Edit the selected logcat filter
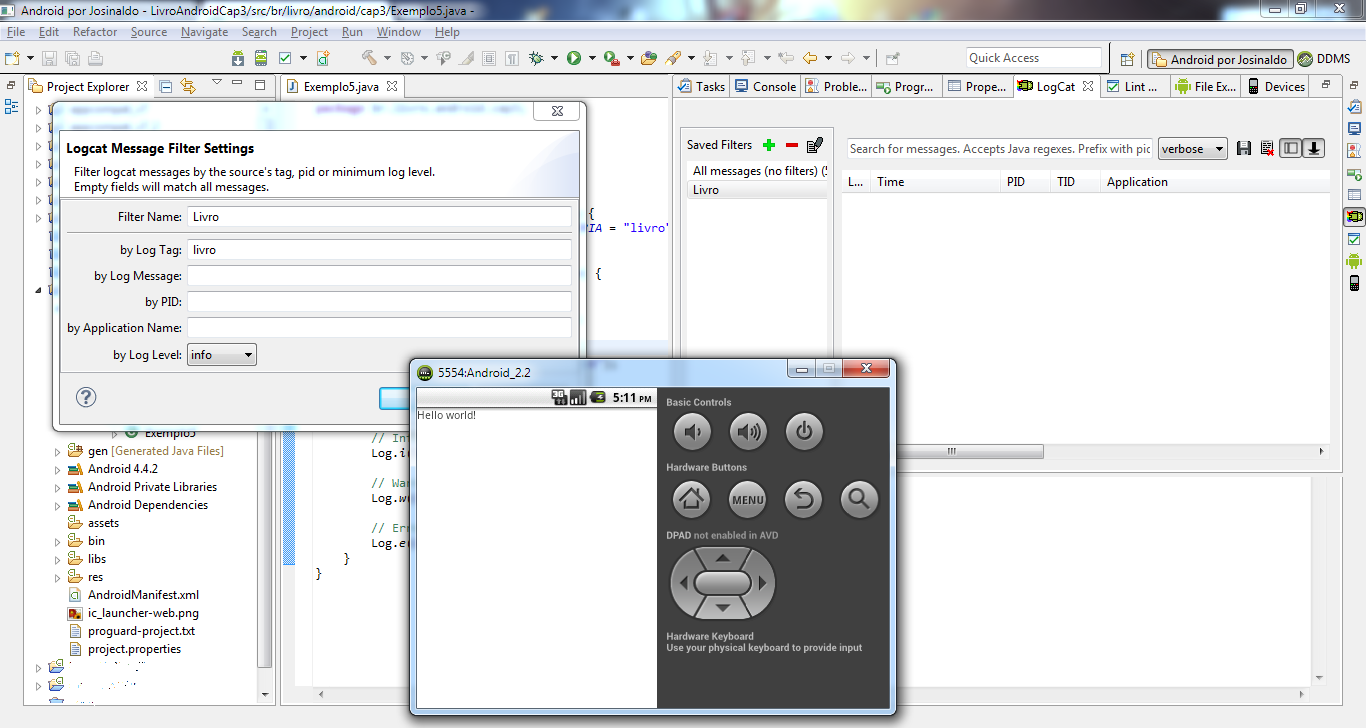 [815, 145]
